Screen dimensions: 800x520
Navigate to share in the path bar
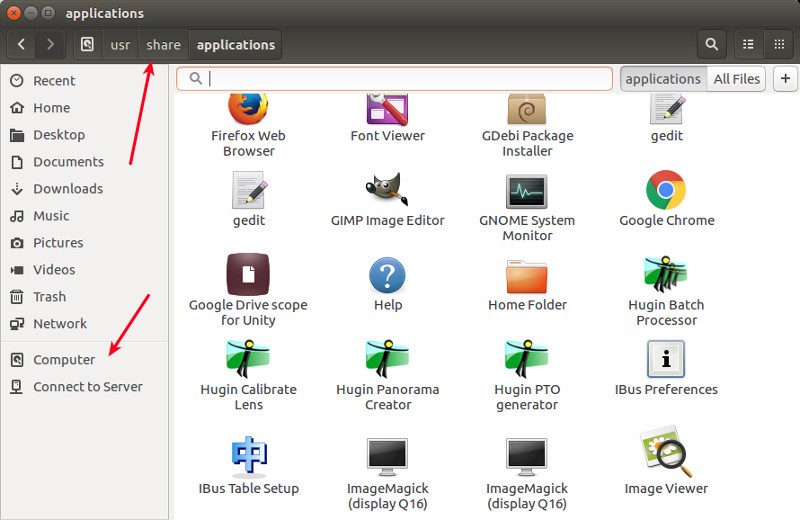[x=163, y=44]
